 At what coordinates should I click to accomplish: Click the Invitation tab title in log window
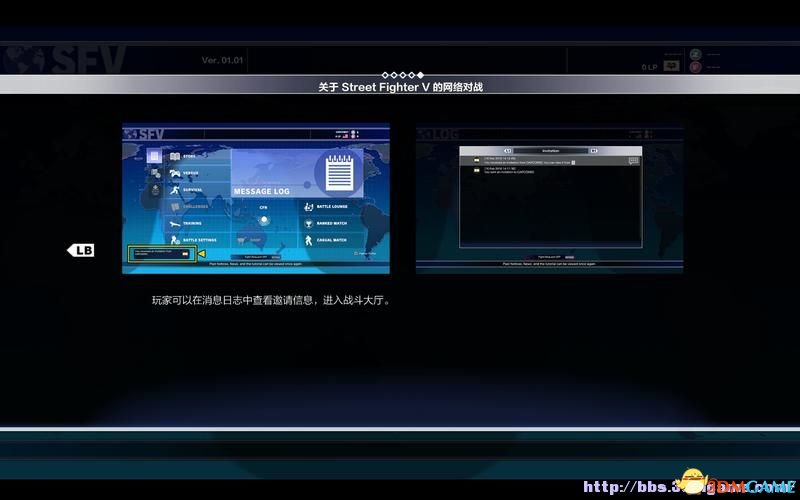point(551,151)
